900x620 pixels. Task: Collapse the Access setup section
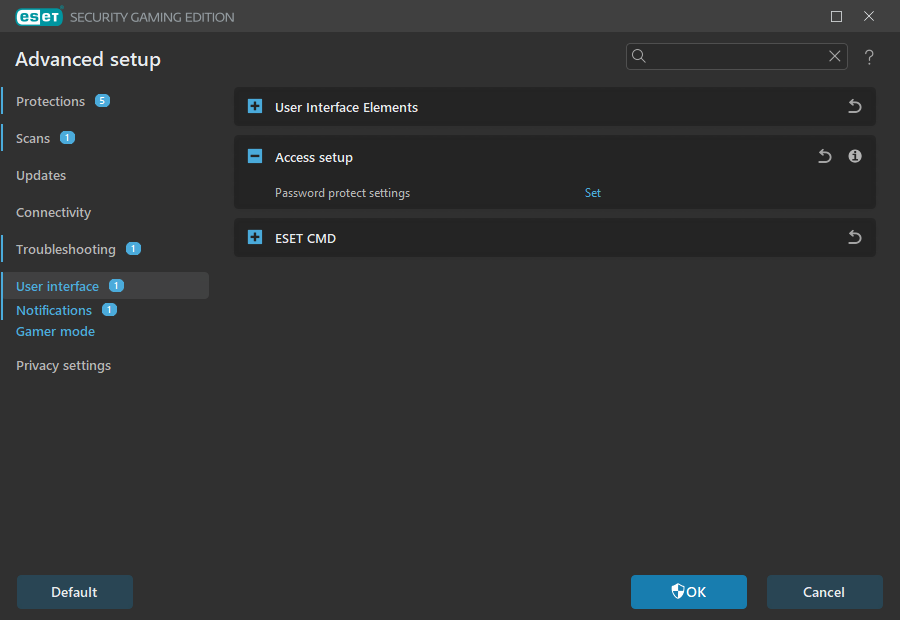(255, 156)
